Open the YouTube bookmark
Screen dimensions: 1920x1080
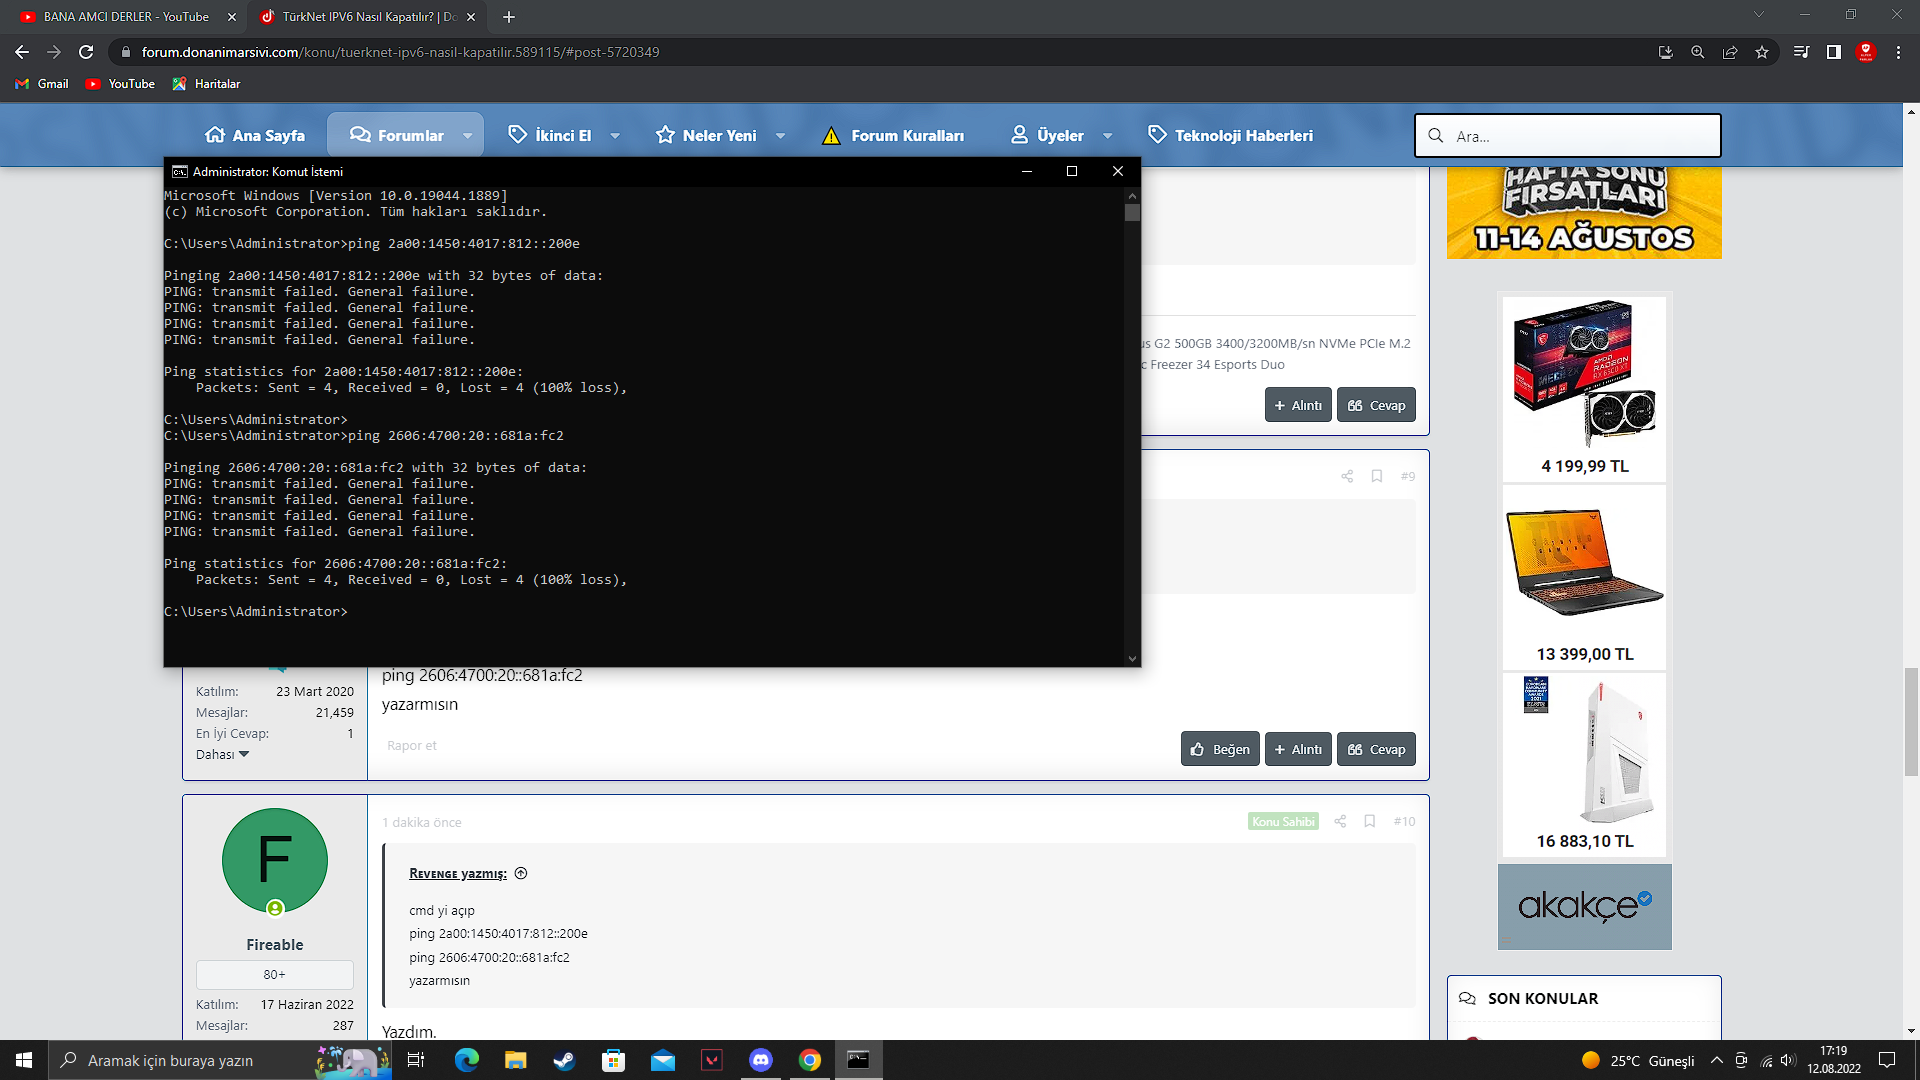coord(120,84)
